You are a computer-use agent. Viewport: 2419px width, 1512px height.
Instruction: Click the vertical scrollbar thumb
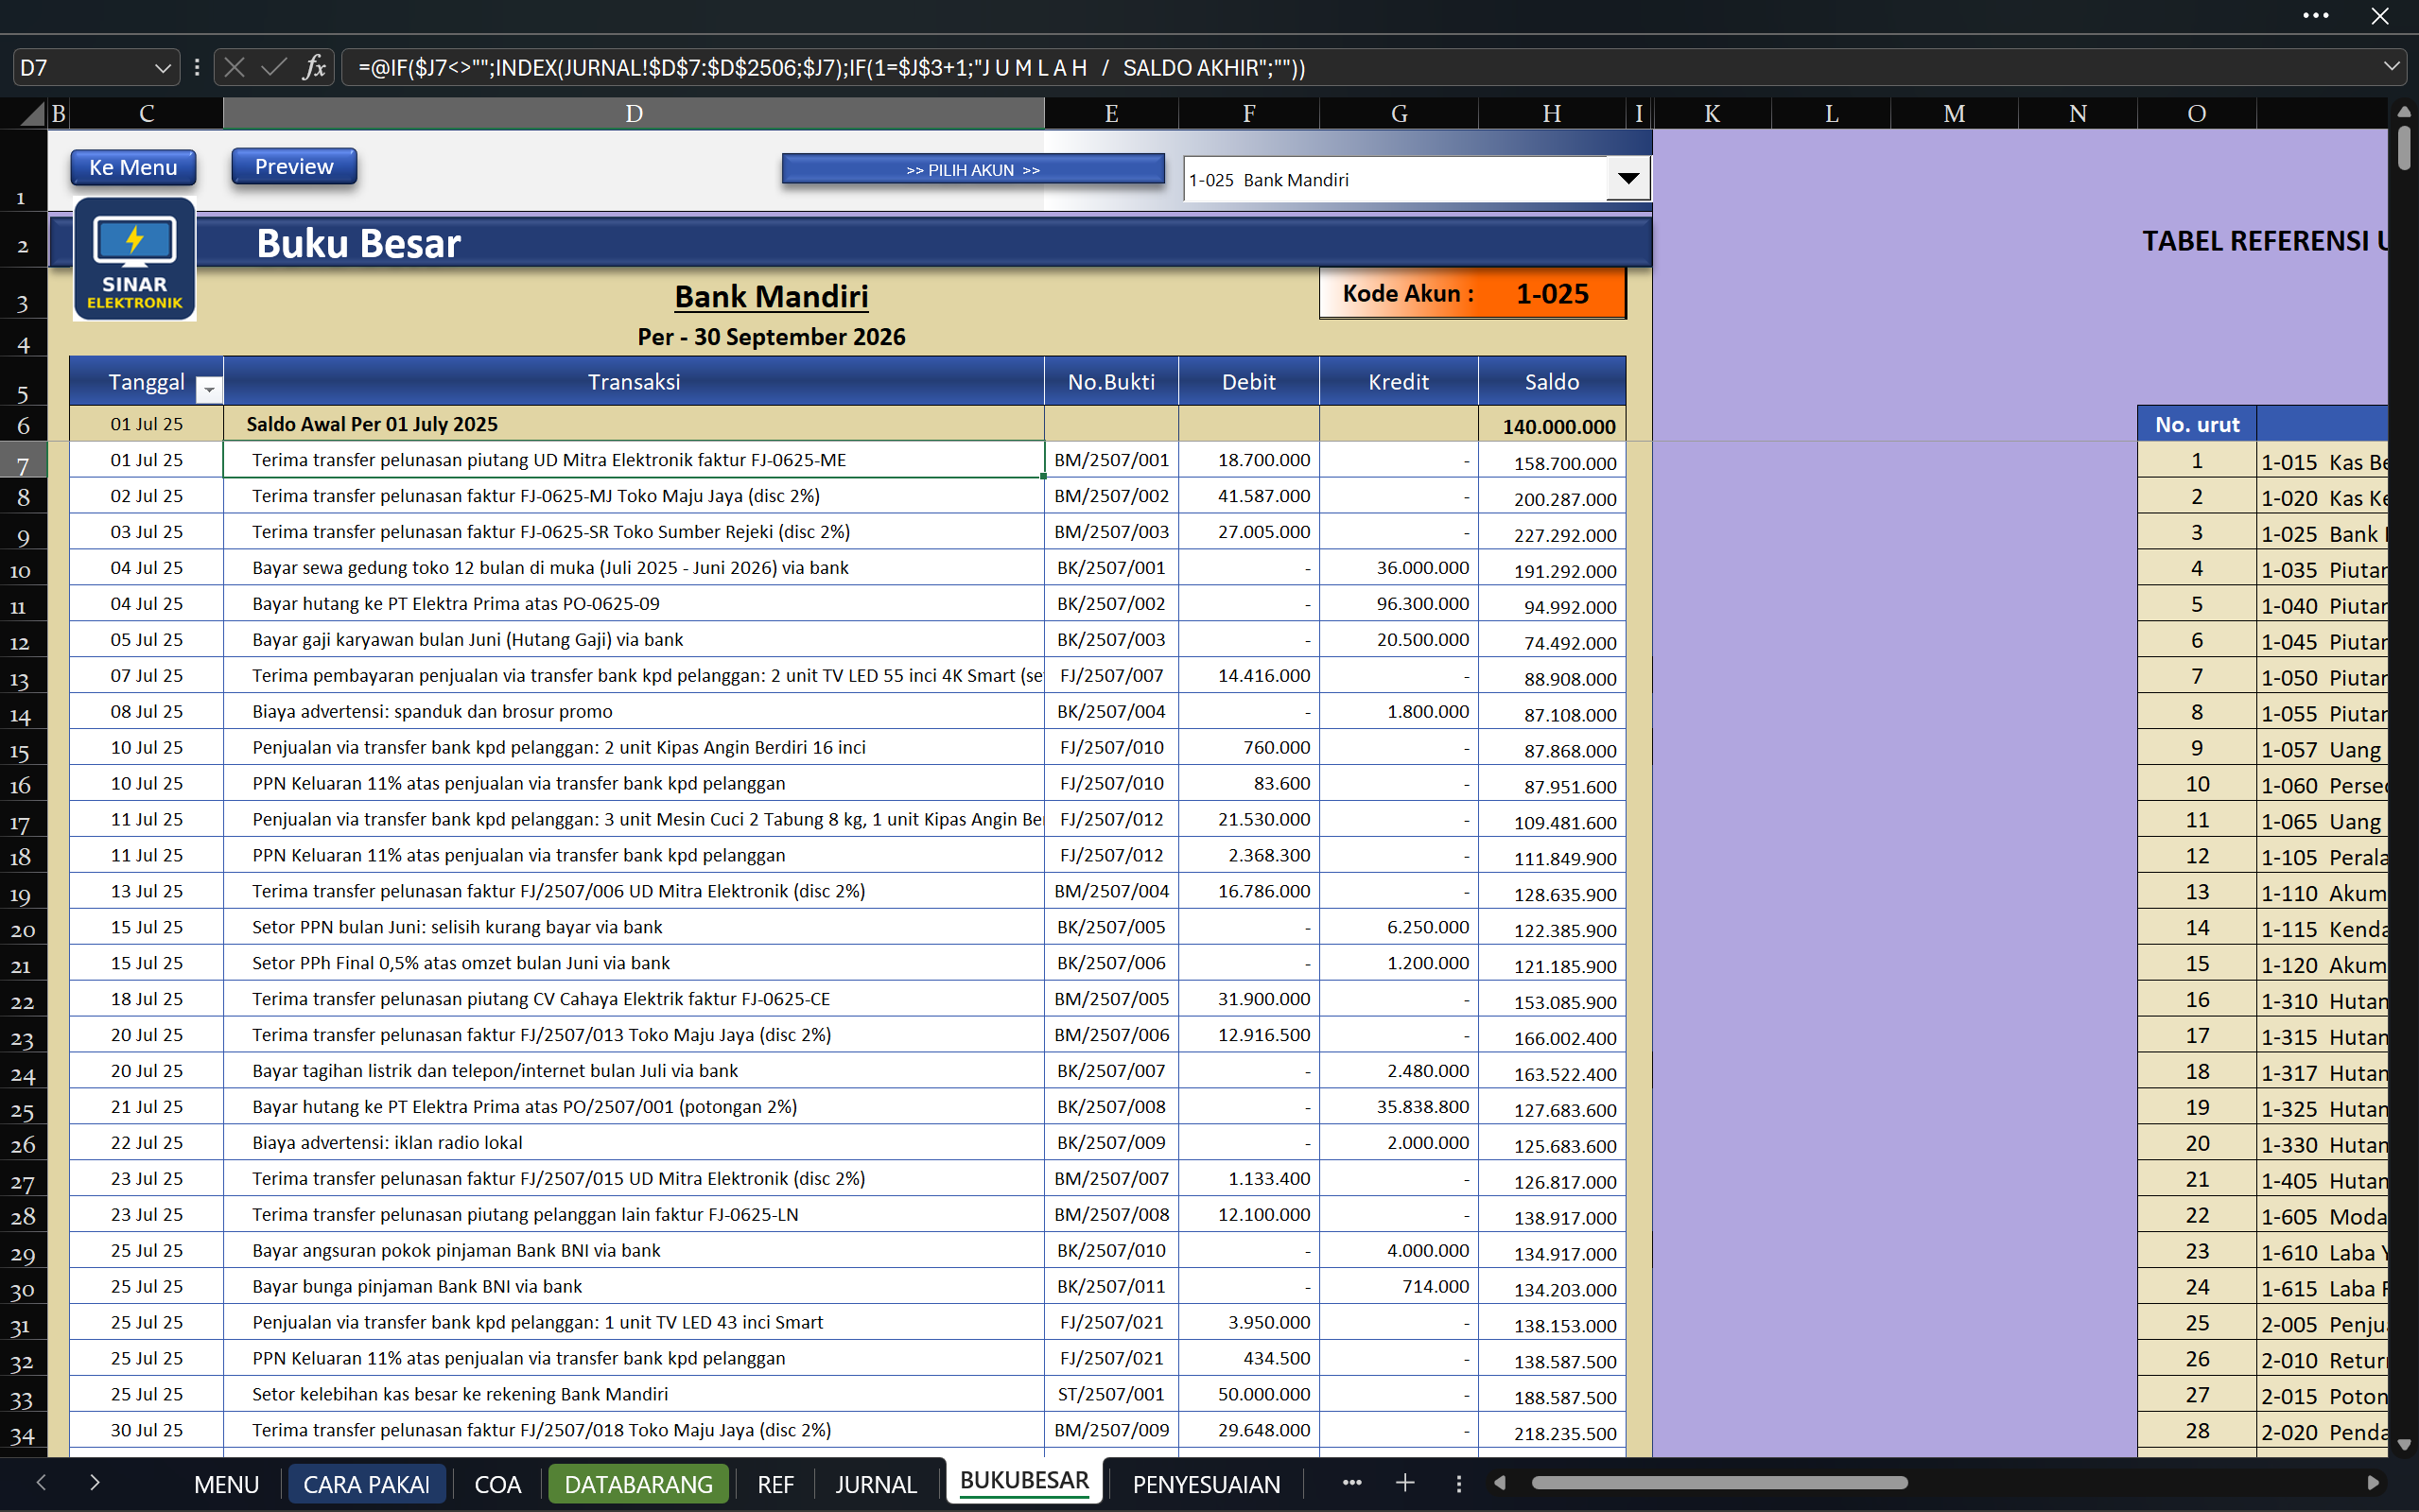pos(2405,148)
